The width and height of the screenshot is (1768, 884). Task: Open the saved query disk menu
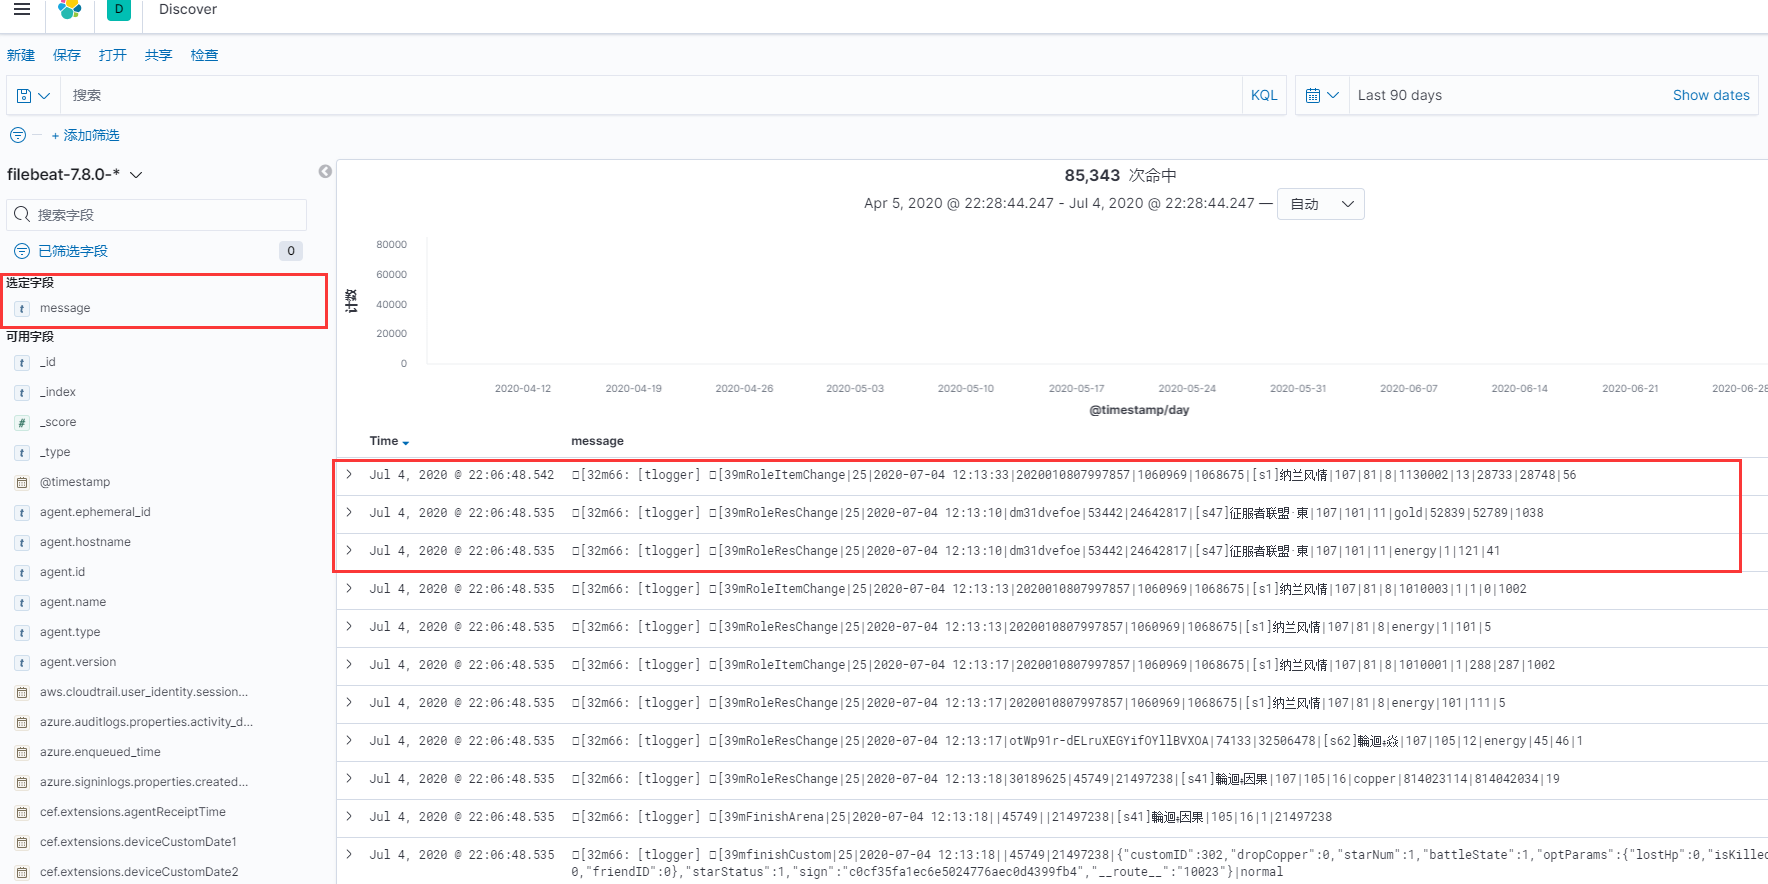point(33,96)
